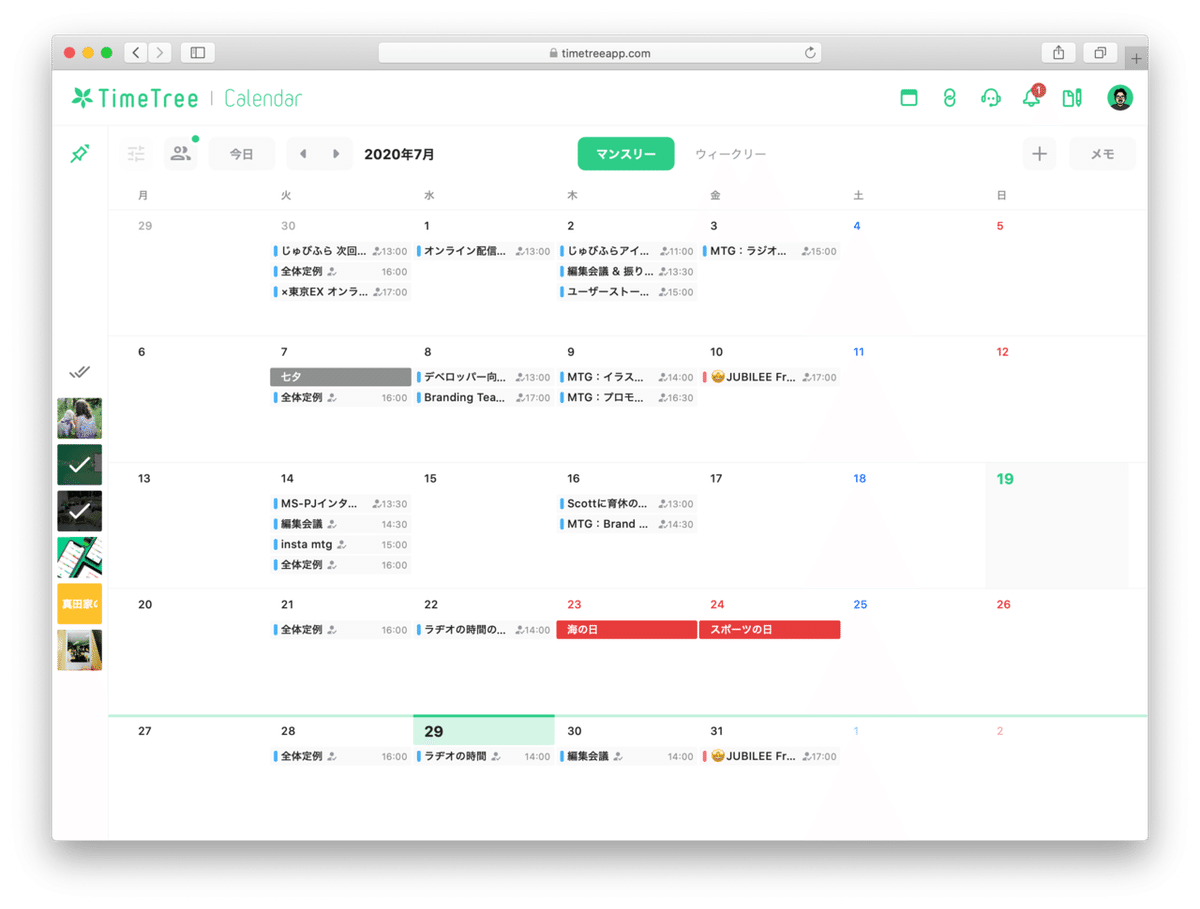Viewport: 1200px width, 909px height.
Task: Open the 七夕 event on July 7
Action: [x=340, y=376]
